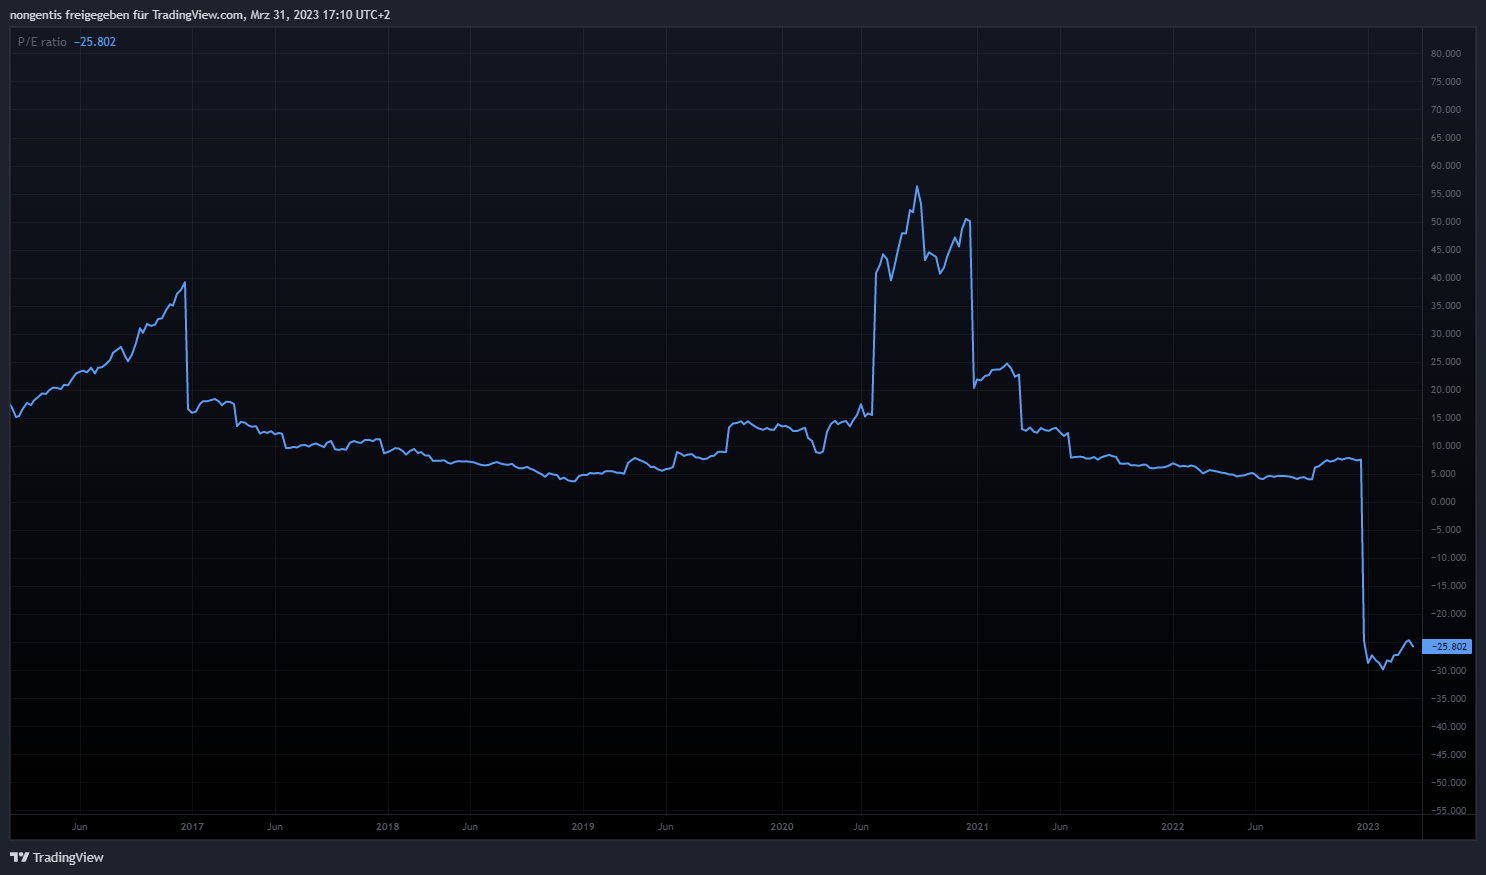Image resolution: width=1486 pixels, height=875 pixels.
Task: Click the TradingView logo icon
Action: [x=18, y=857]
